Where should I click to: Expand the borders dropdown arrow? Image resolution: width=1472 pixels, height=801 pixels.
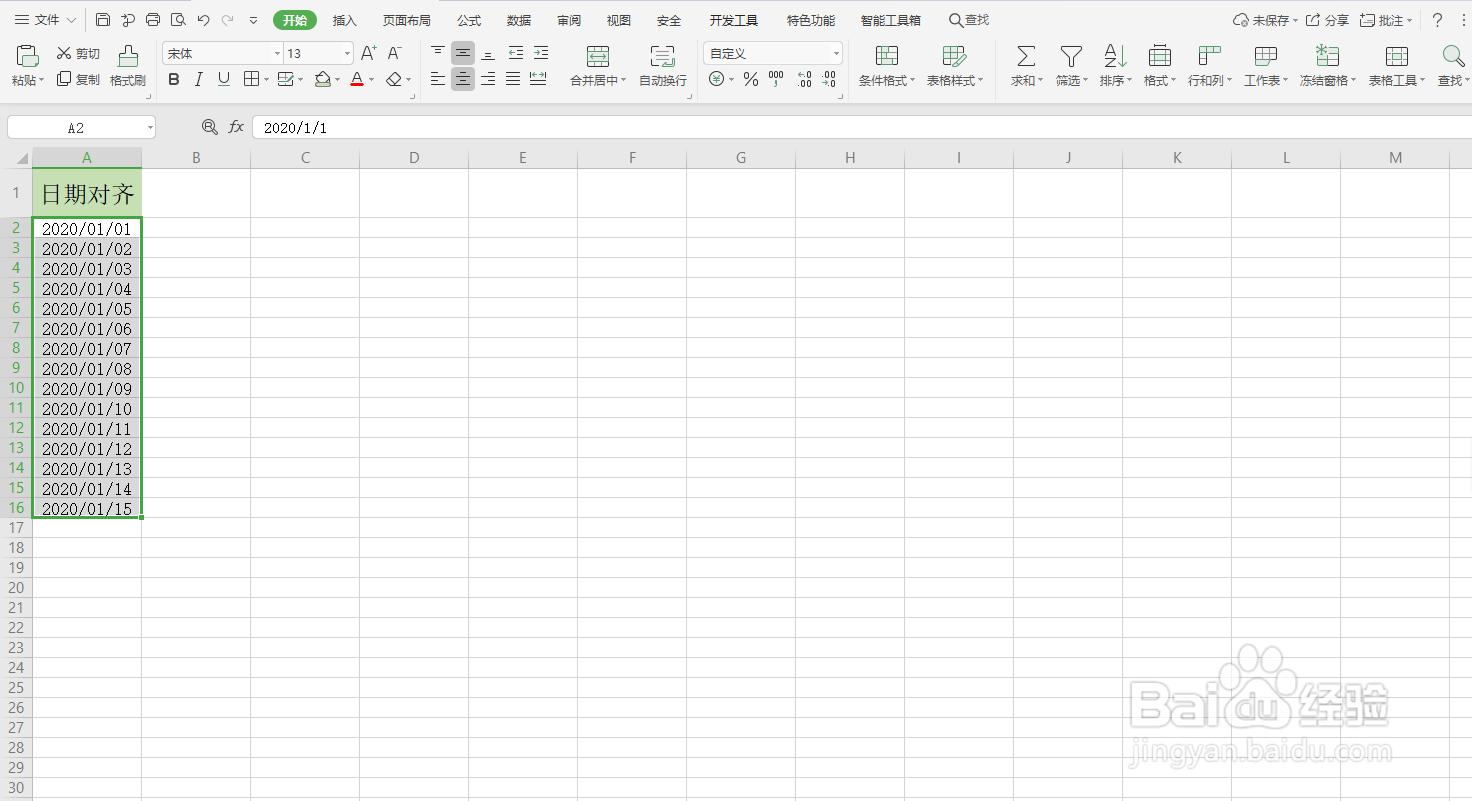(x=264, y=80)
